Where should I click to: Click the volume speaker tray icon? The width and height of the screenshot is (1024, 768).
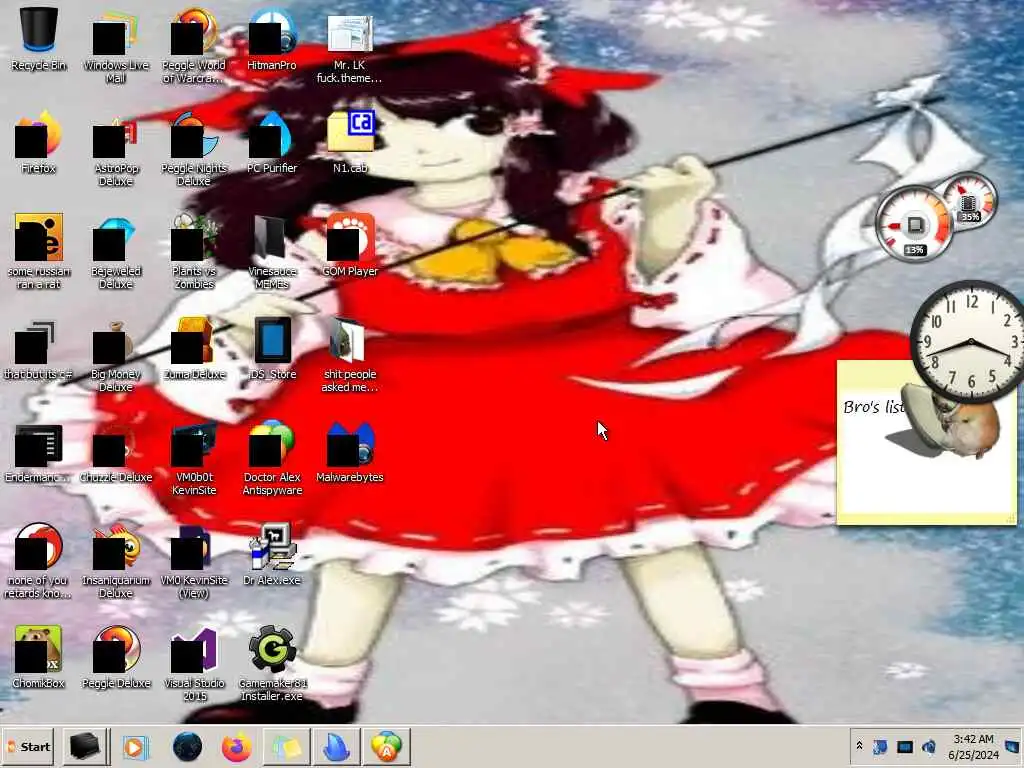(x=929, y=746)
